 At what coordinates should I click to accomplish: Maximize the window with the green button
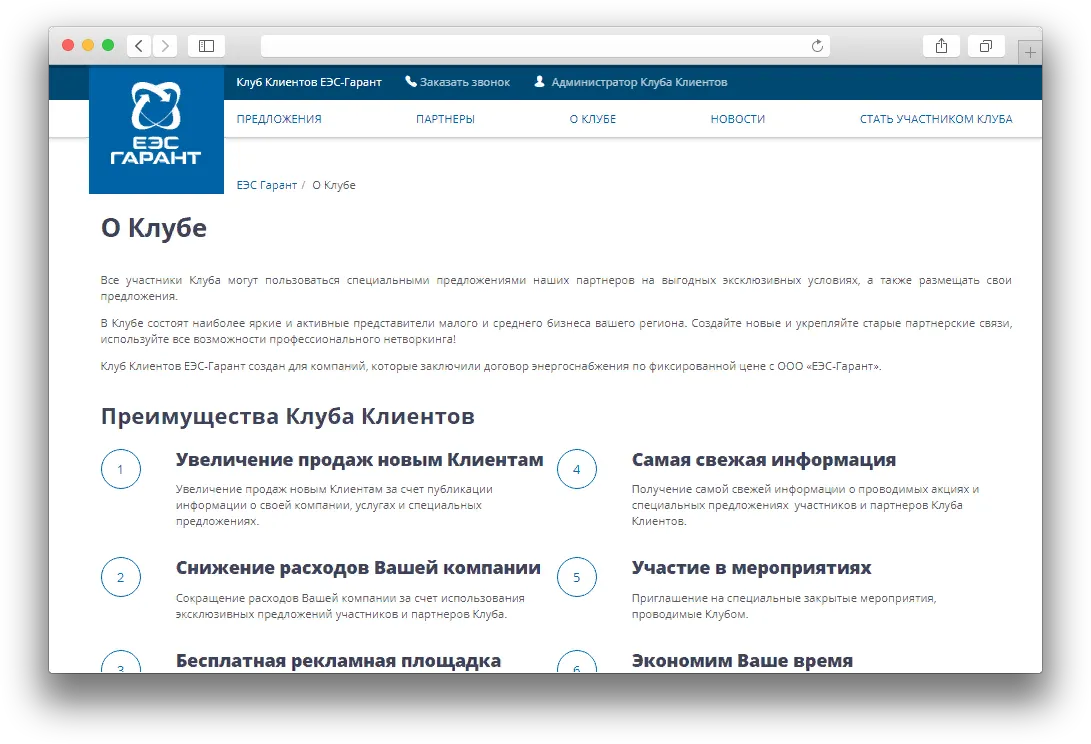(108, 45)
